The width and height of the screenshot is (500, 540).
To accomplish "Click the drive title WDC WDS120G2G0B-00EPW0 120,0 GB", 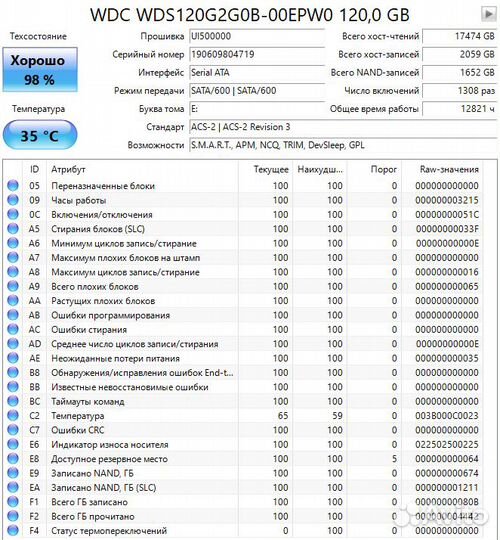I will [250, 15].
